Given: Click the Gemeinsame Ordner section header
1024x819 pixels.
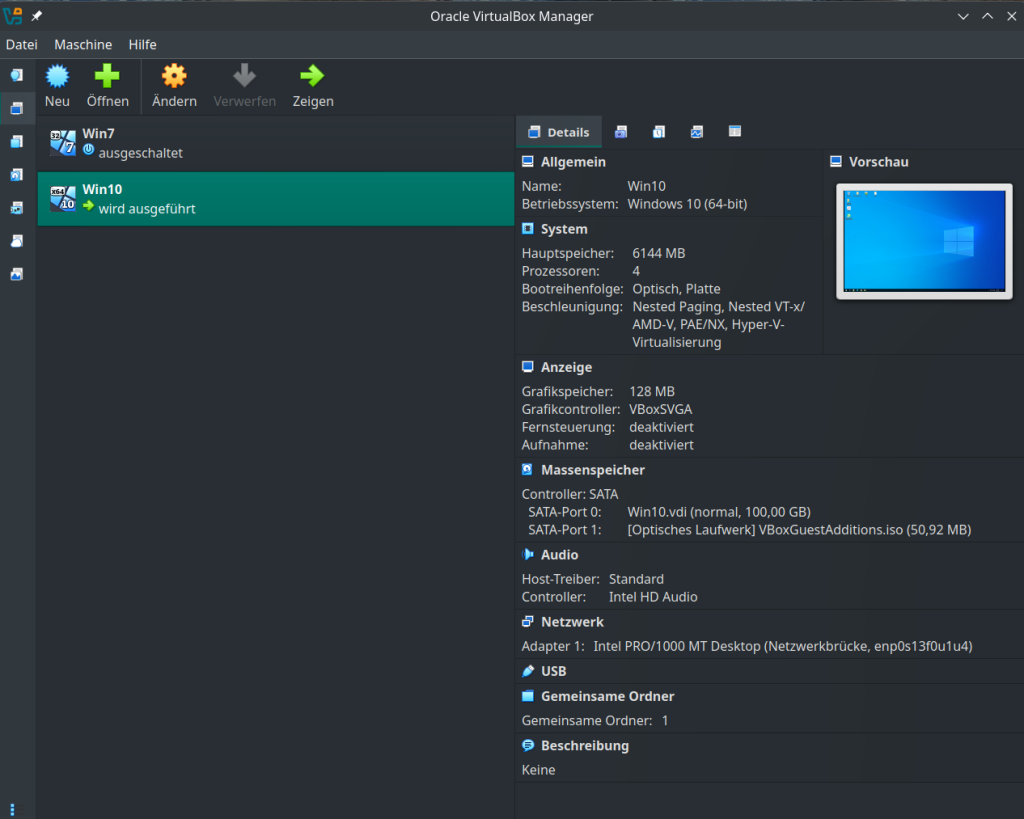Looking at the screenshot, I should pyautogui.click(x=607, y=696).
